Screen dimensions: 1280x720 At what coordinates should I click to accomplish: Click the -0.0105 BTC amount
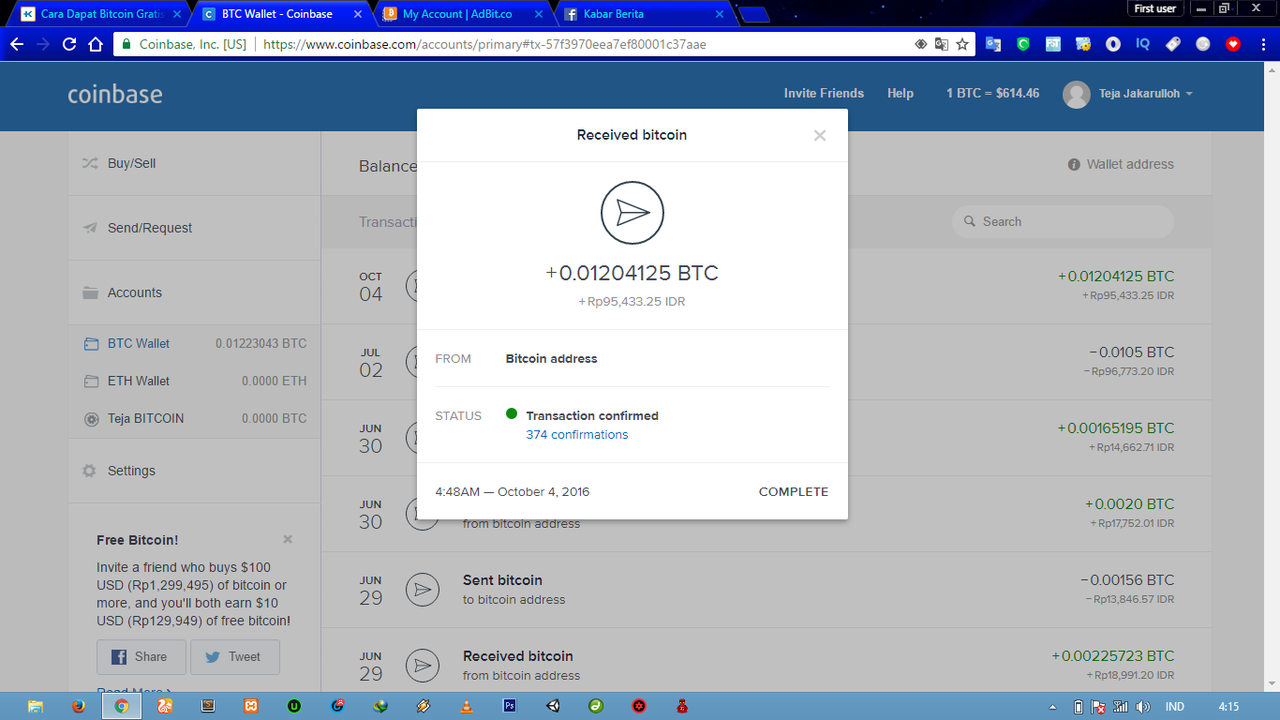pyautogui.click(x=1131, y=352)
